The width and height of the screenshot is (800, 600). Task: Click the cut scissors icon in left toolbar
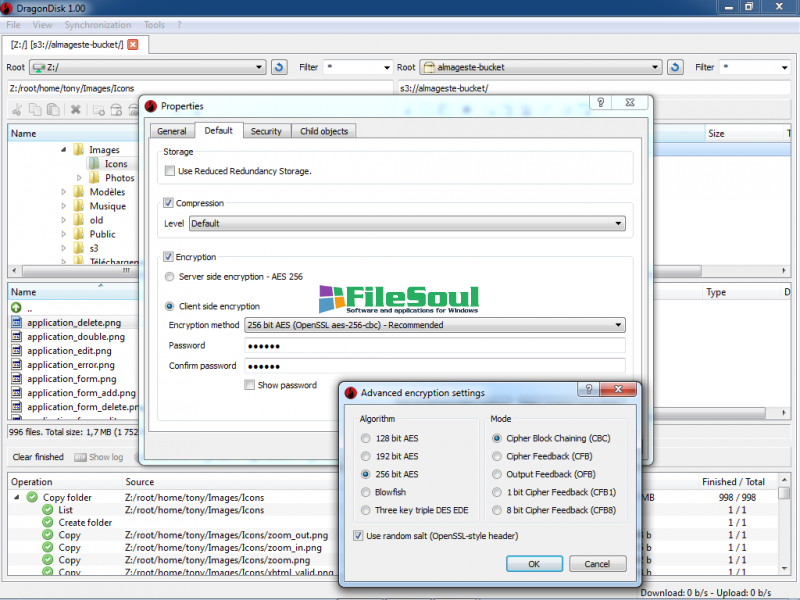click(17, 110)
